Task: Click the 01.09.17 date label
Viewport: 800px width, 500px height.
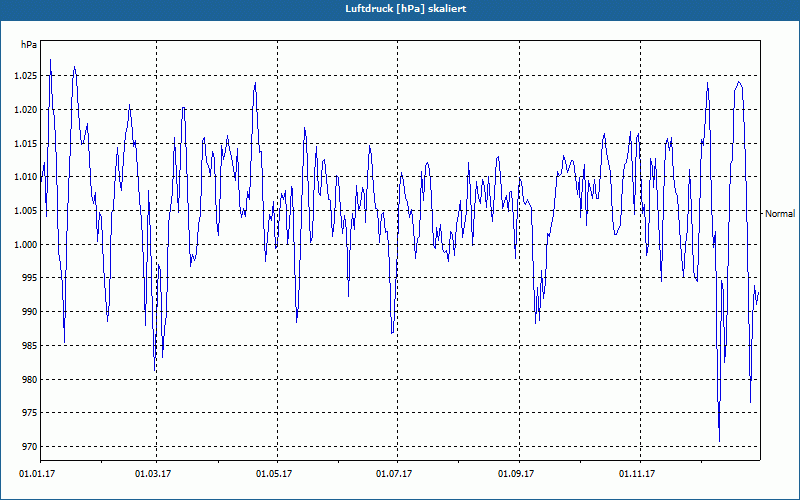Action: pos(516,474)
